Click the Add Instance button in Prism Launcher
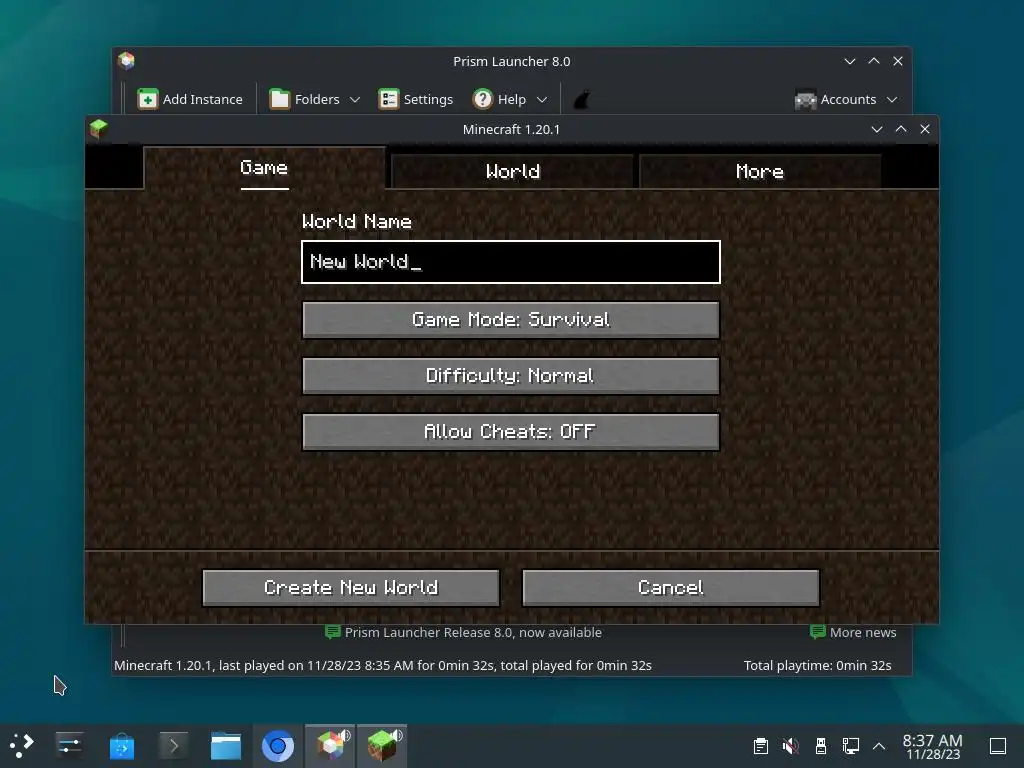This screenshot has width=1024, height=768. (x=190, y=99)
